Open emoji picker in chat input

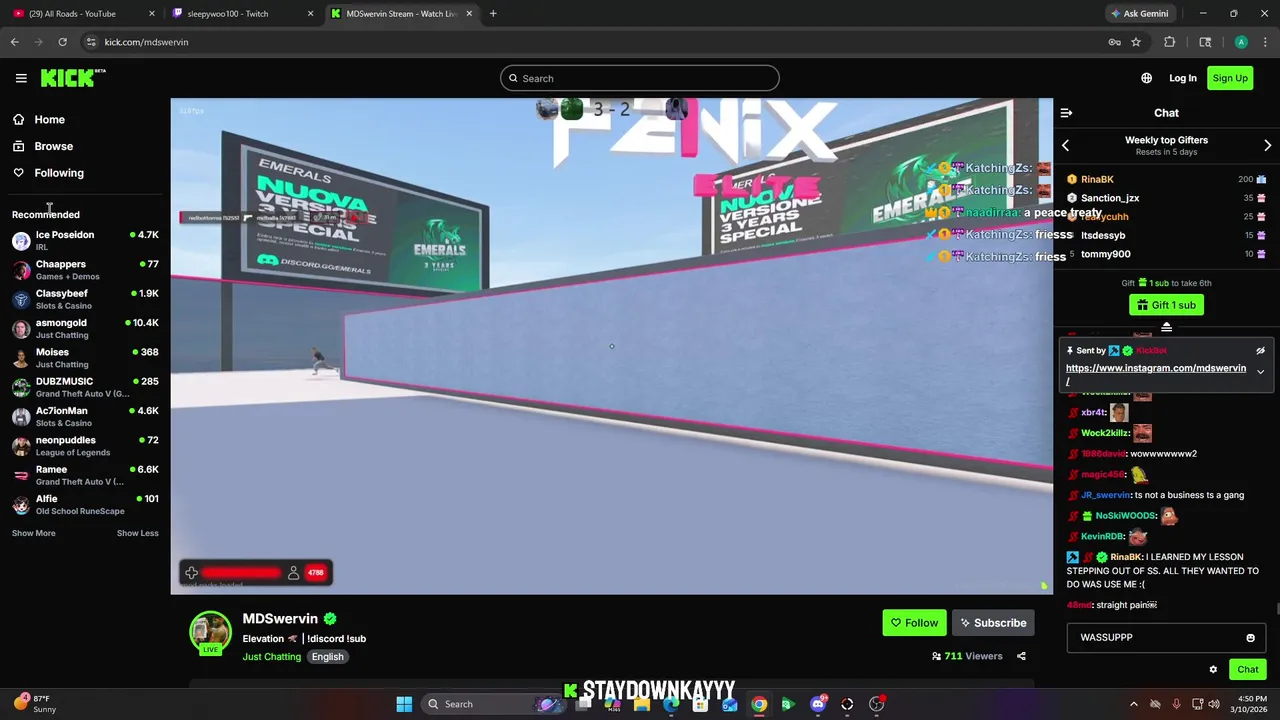tap(1250, 638)
